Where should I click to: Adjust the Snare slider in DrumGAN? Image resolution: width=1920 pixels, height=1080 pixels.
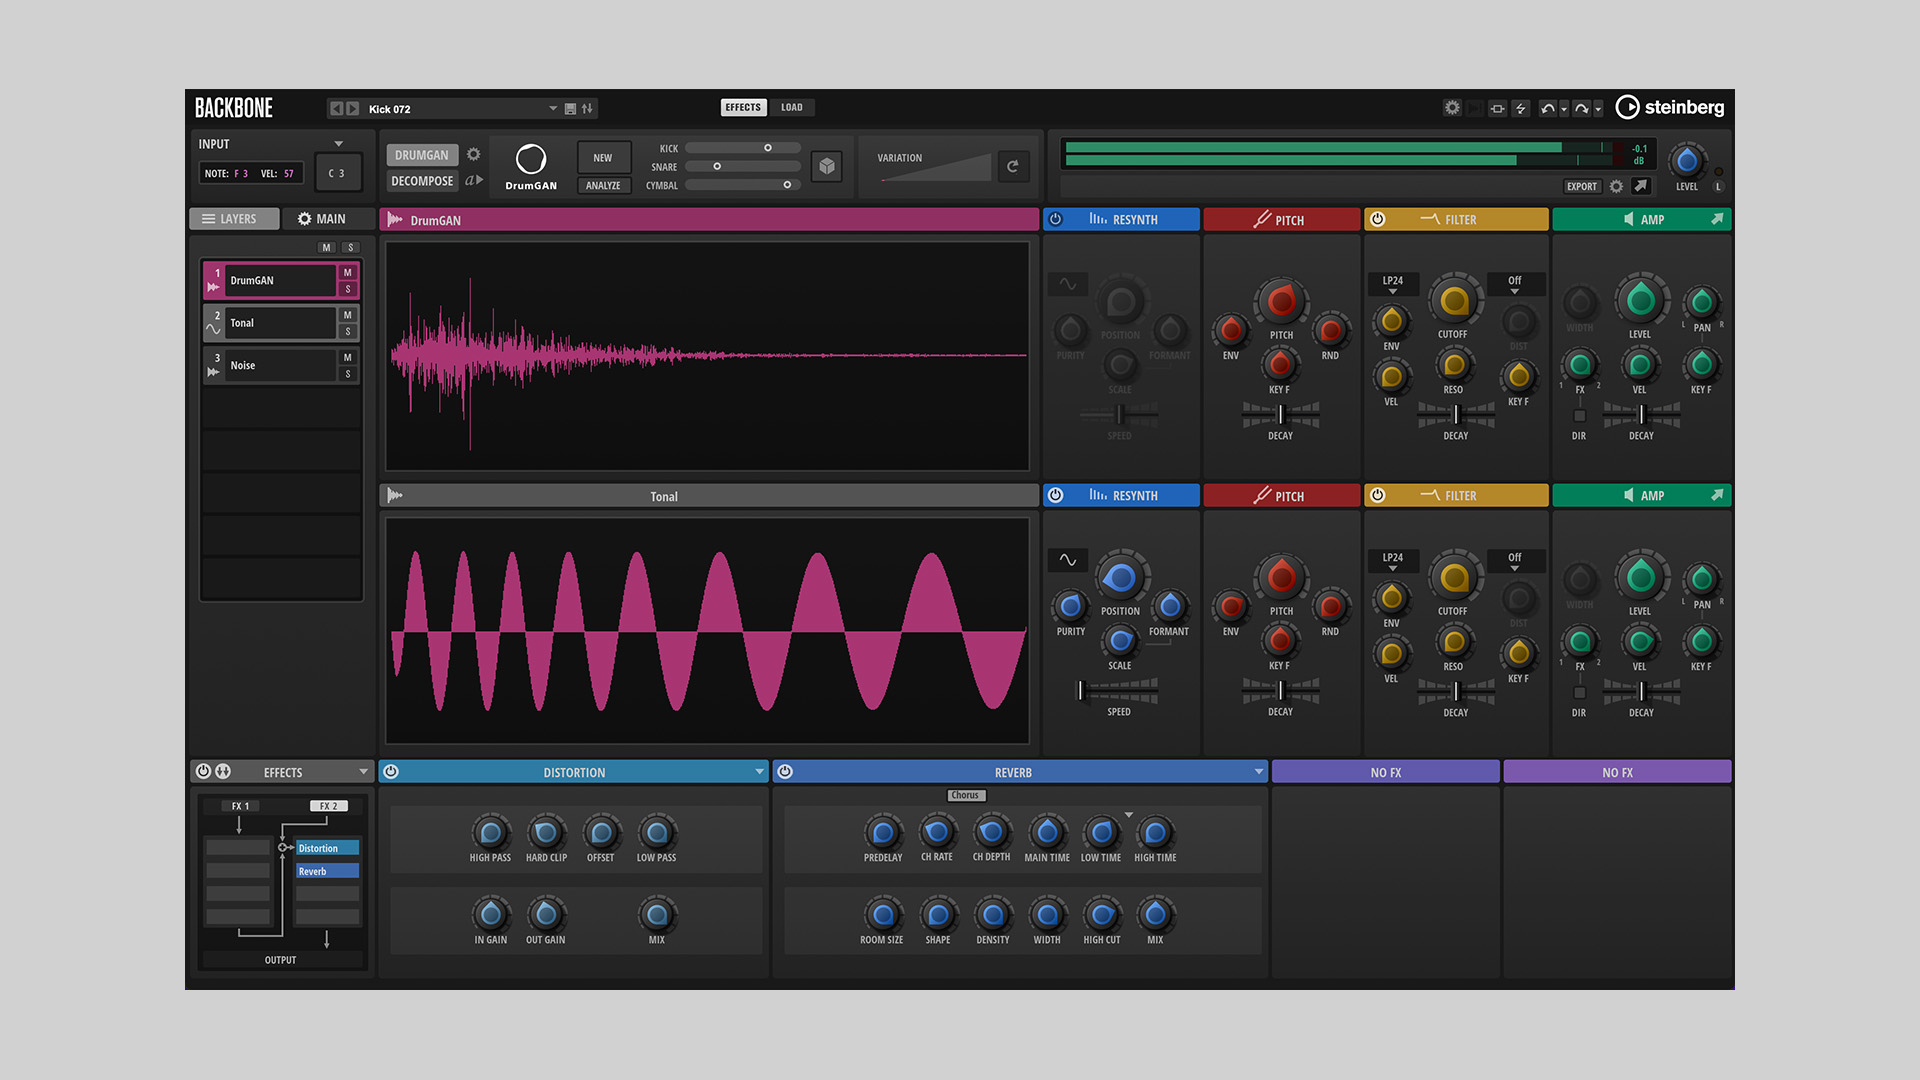(x=742, y=166)
